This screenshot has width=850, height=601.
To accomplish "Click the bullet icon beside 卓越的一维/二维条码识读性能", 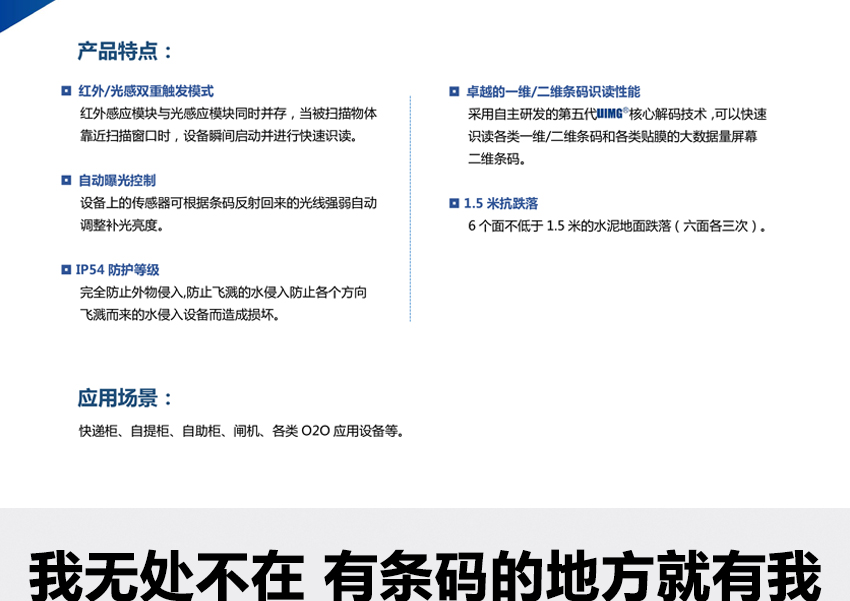I will pyautogui.click(x=454, y=92).
